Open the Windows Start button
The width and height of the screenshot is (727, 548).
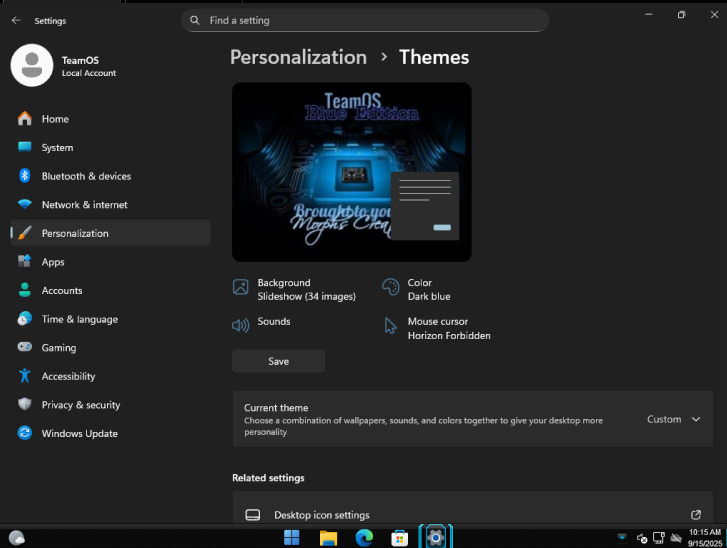coord(292,538)
